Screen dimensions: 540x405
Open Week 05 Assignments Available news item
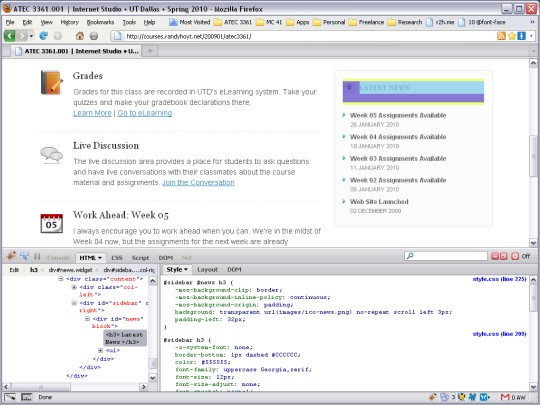(398, 115)
